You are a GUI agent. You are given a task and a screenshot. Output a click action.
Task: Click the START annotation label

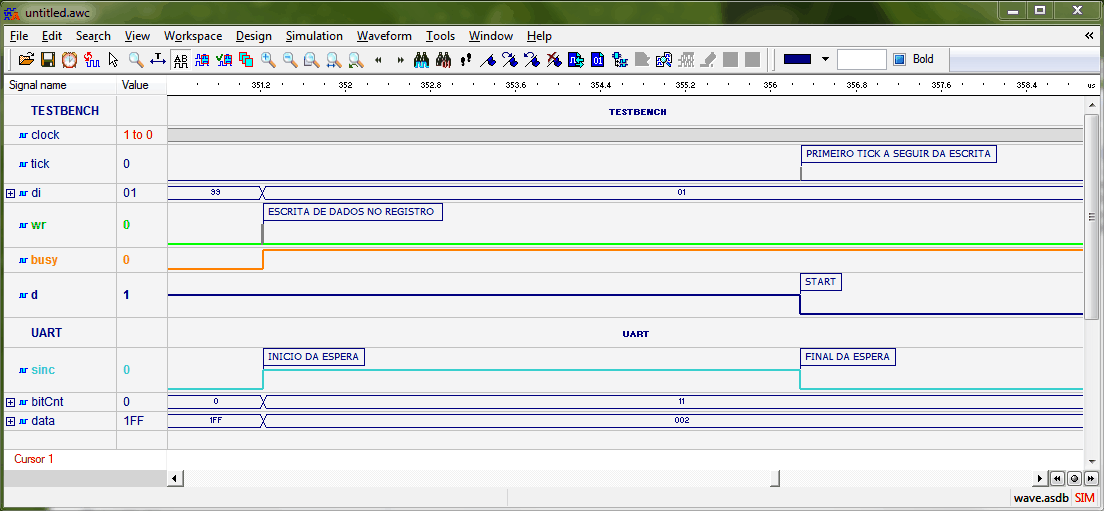[x=821, y=282]
